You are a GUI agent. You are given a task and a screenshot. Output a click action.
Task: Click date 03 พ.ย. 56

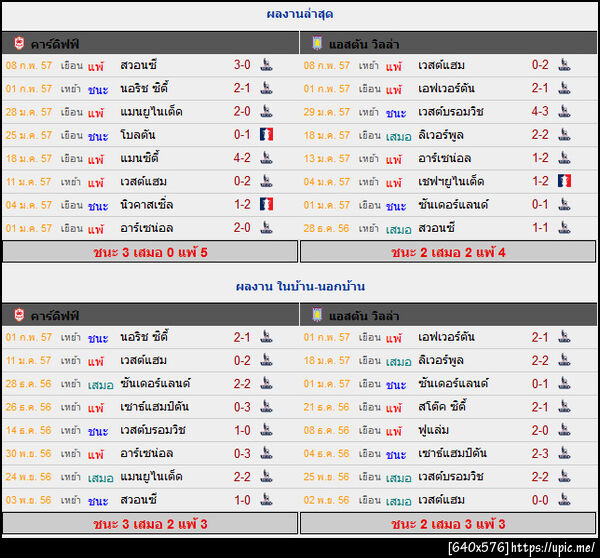click(x=28, y=500)
